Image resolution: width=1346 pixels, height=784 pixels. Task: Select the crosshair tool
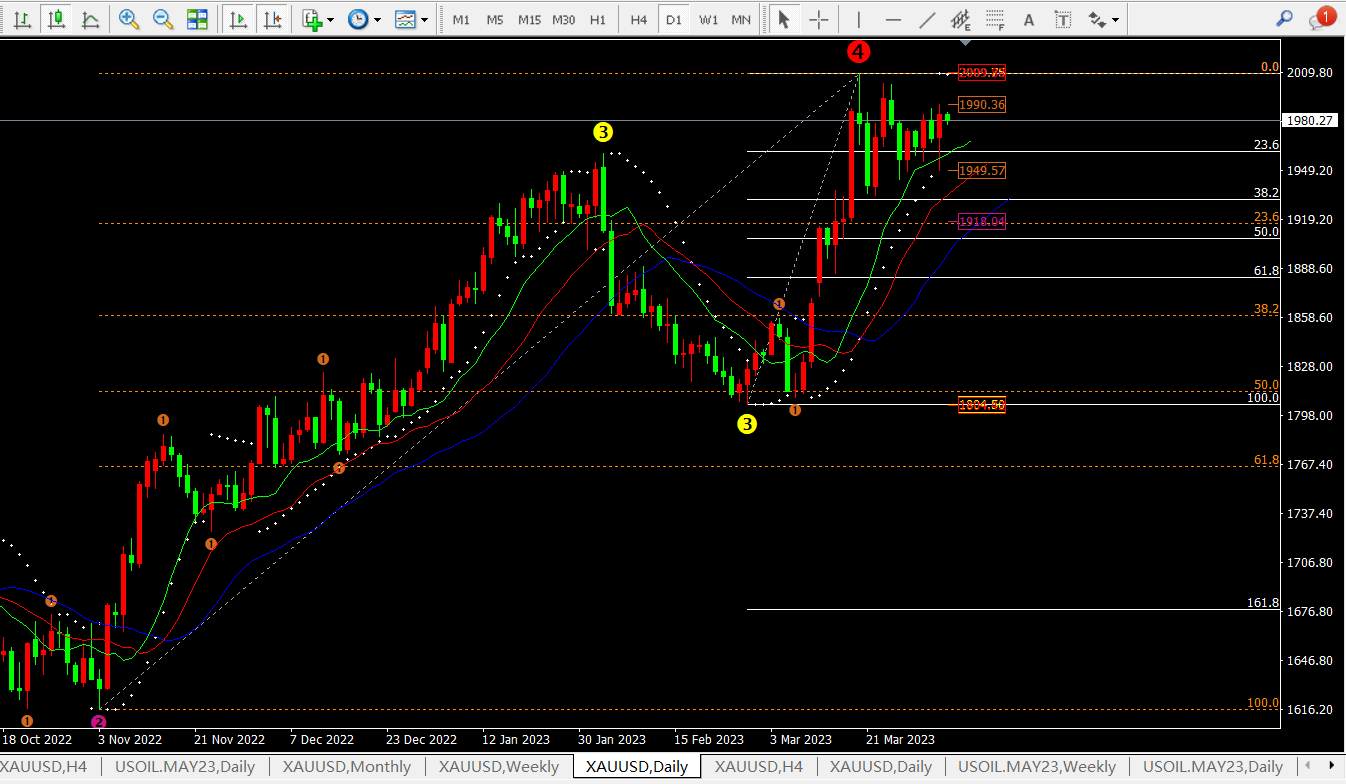818,19
